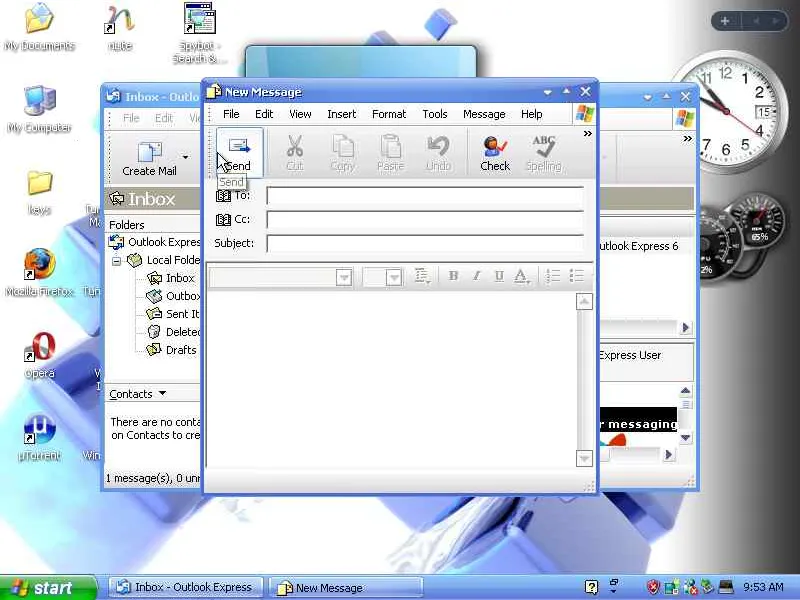Open the File menu in Outlook Express window

[131, 118]
